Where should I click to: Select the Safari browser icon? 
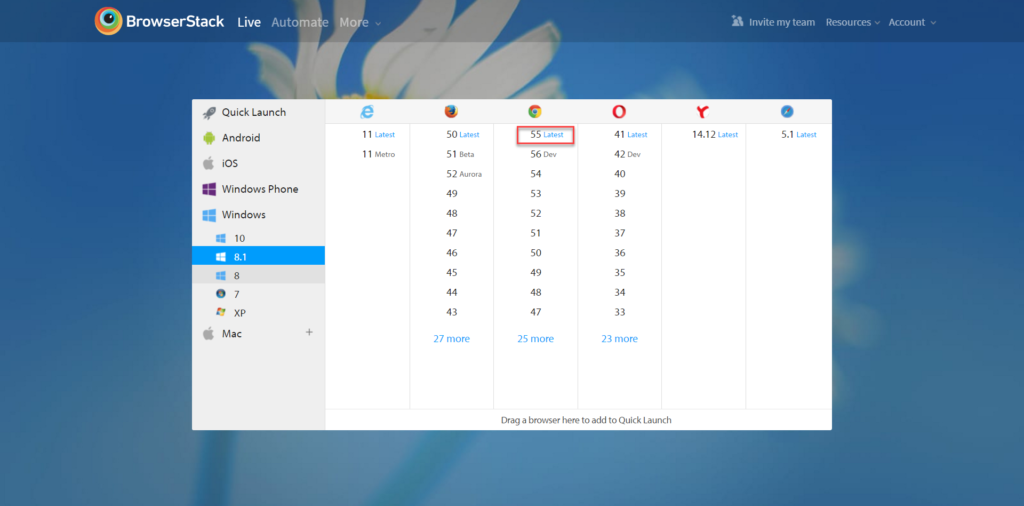pyautogui.click(x=787, y=112)
